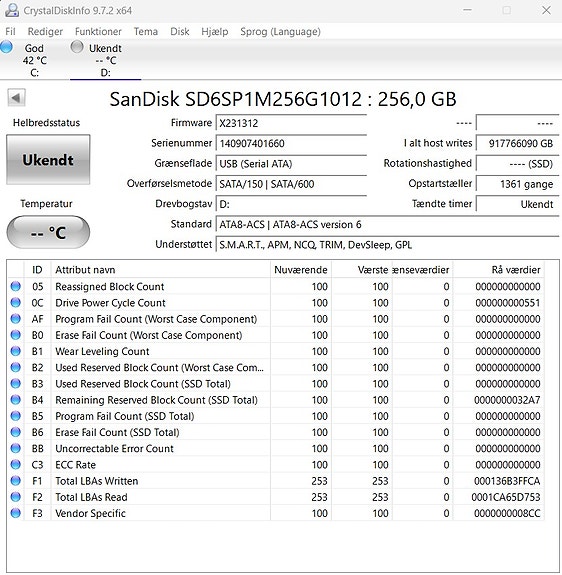Click the status dot beside ECC Rate
562x575 pixels.
coord(15,464)
